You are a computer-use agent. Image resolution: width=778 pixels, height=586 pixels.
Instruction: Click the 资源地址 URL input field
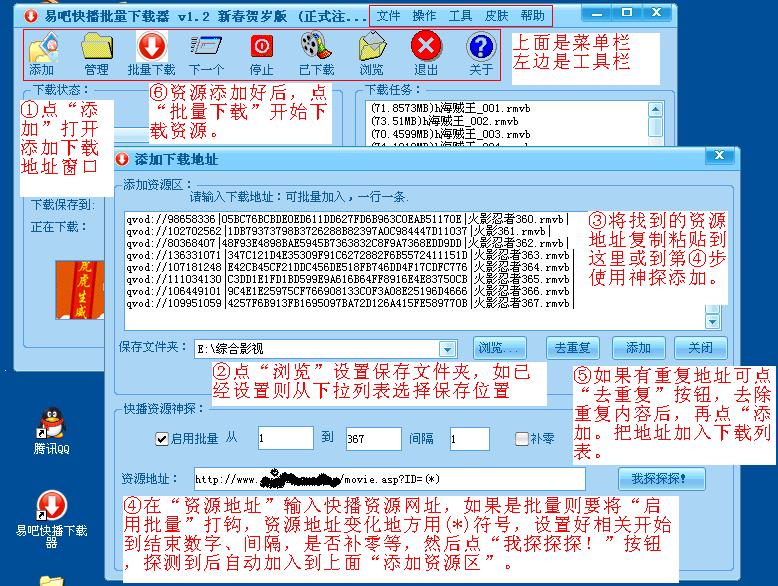[x=389, y=479]
